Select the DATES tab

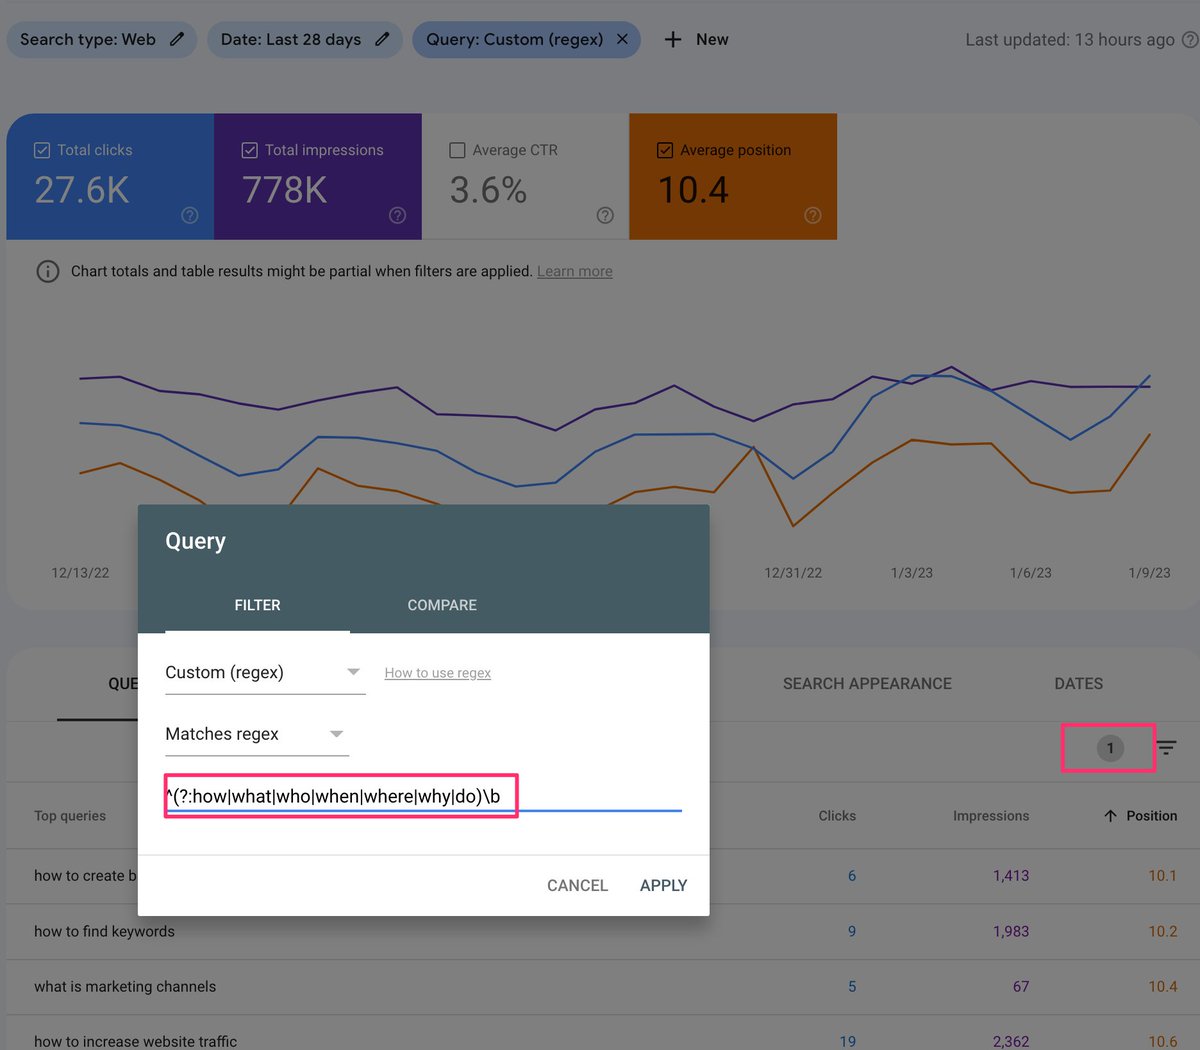(1078, 684)
